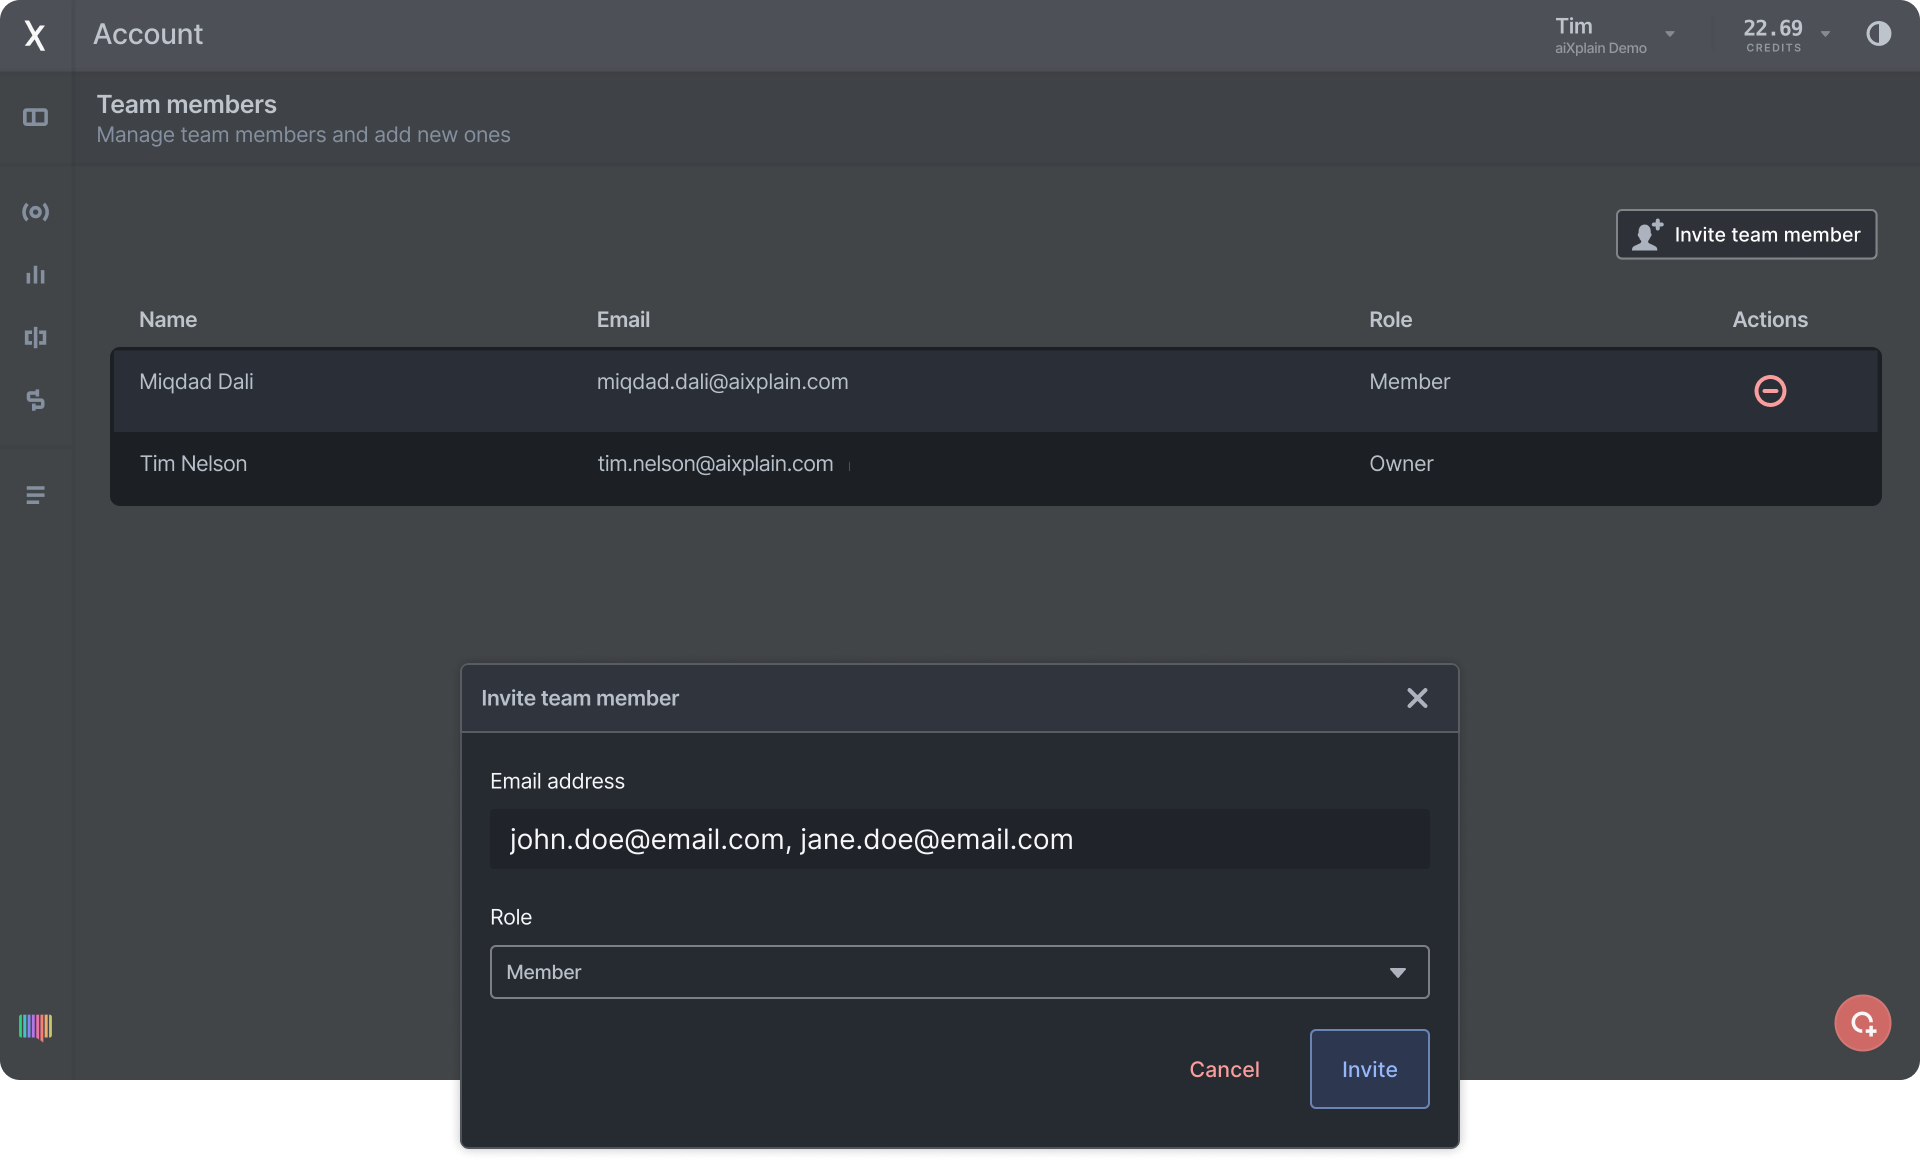
Task: Click the analytics/metrics icon in sidebar
Action: (x=36, y=274)
